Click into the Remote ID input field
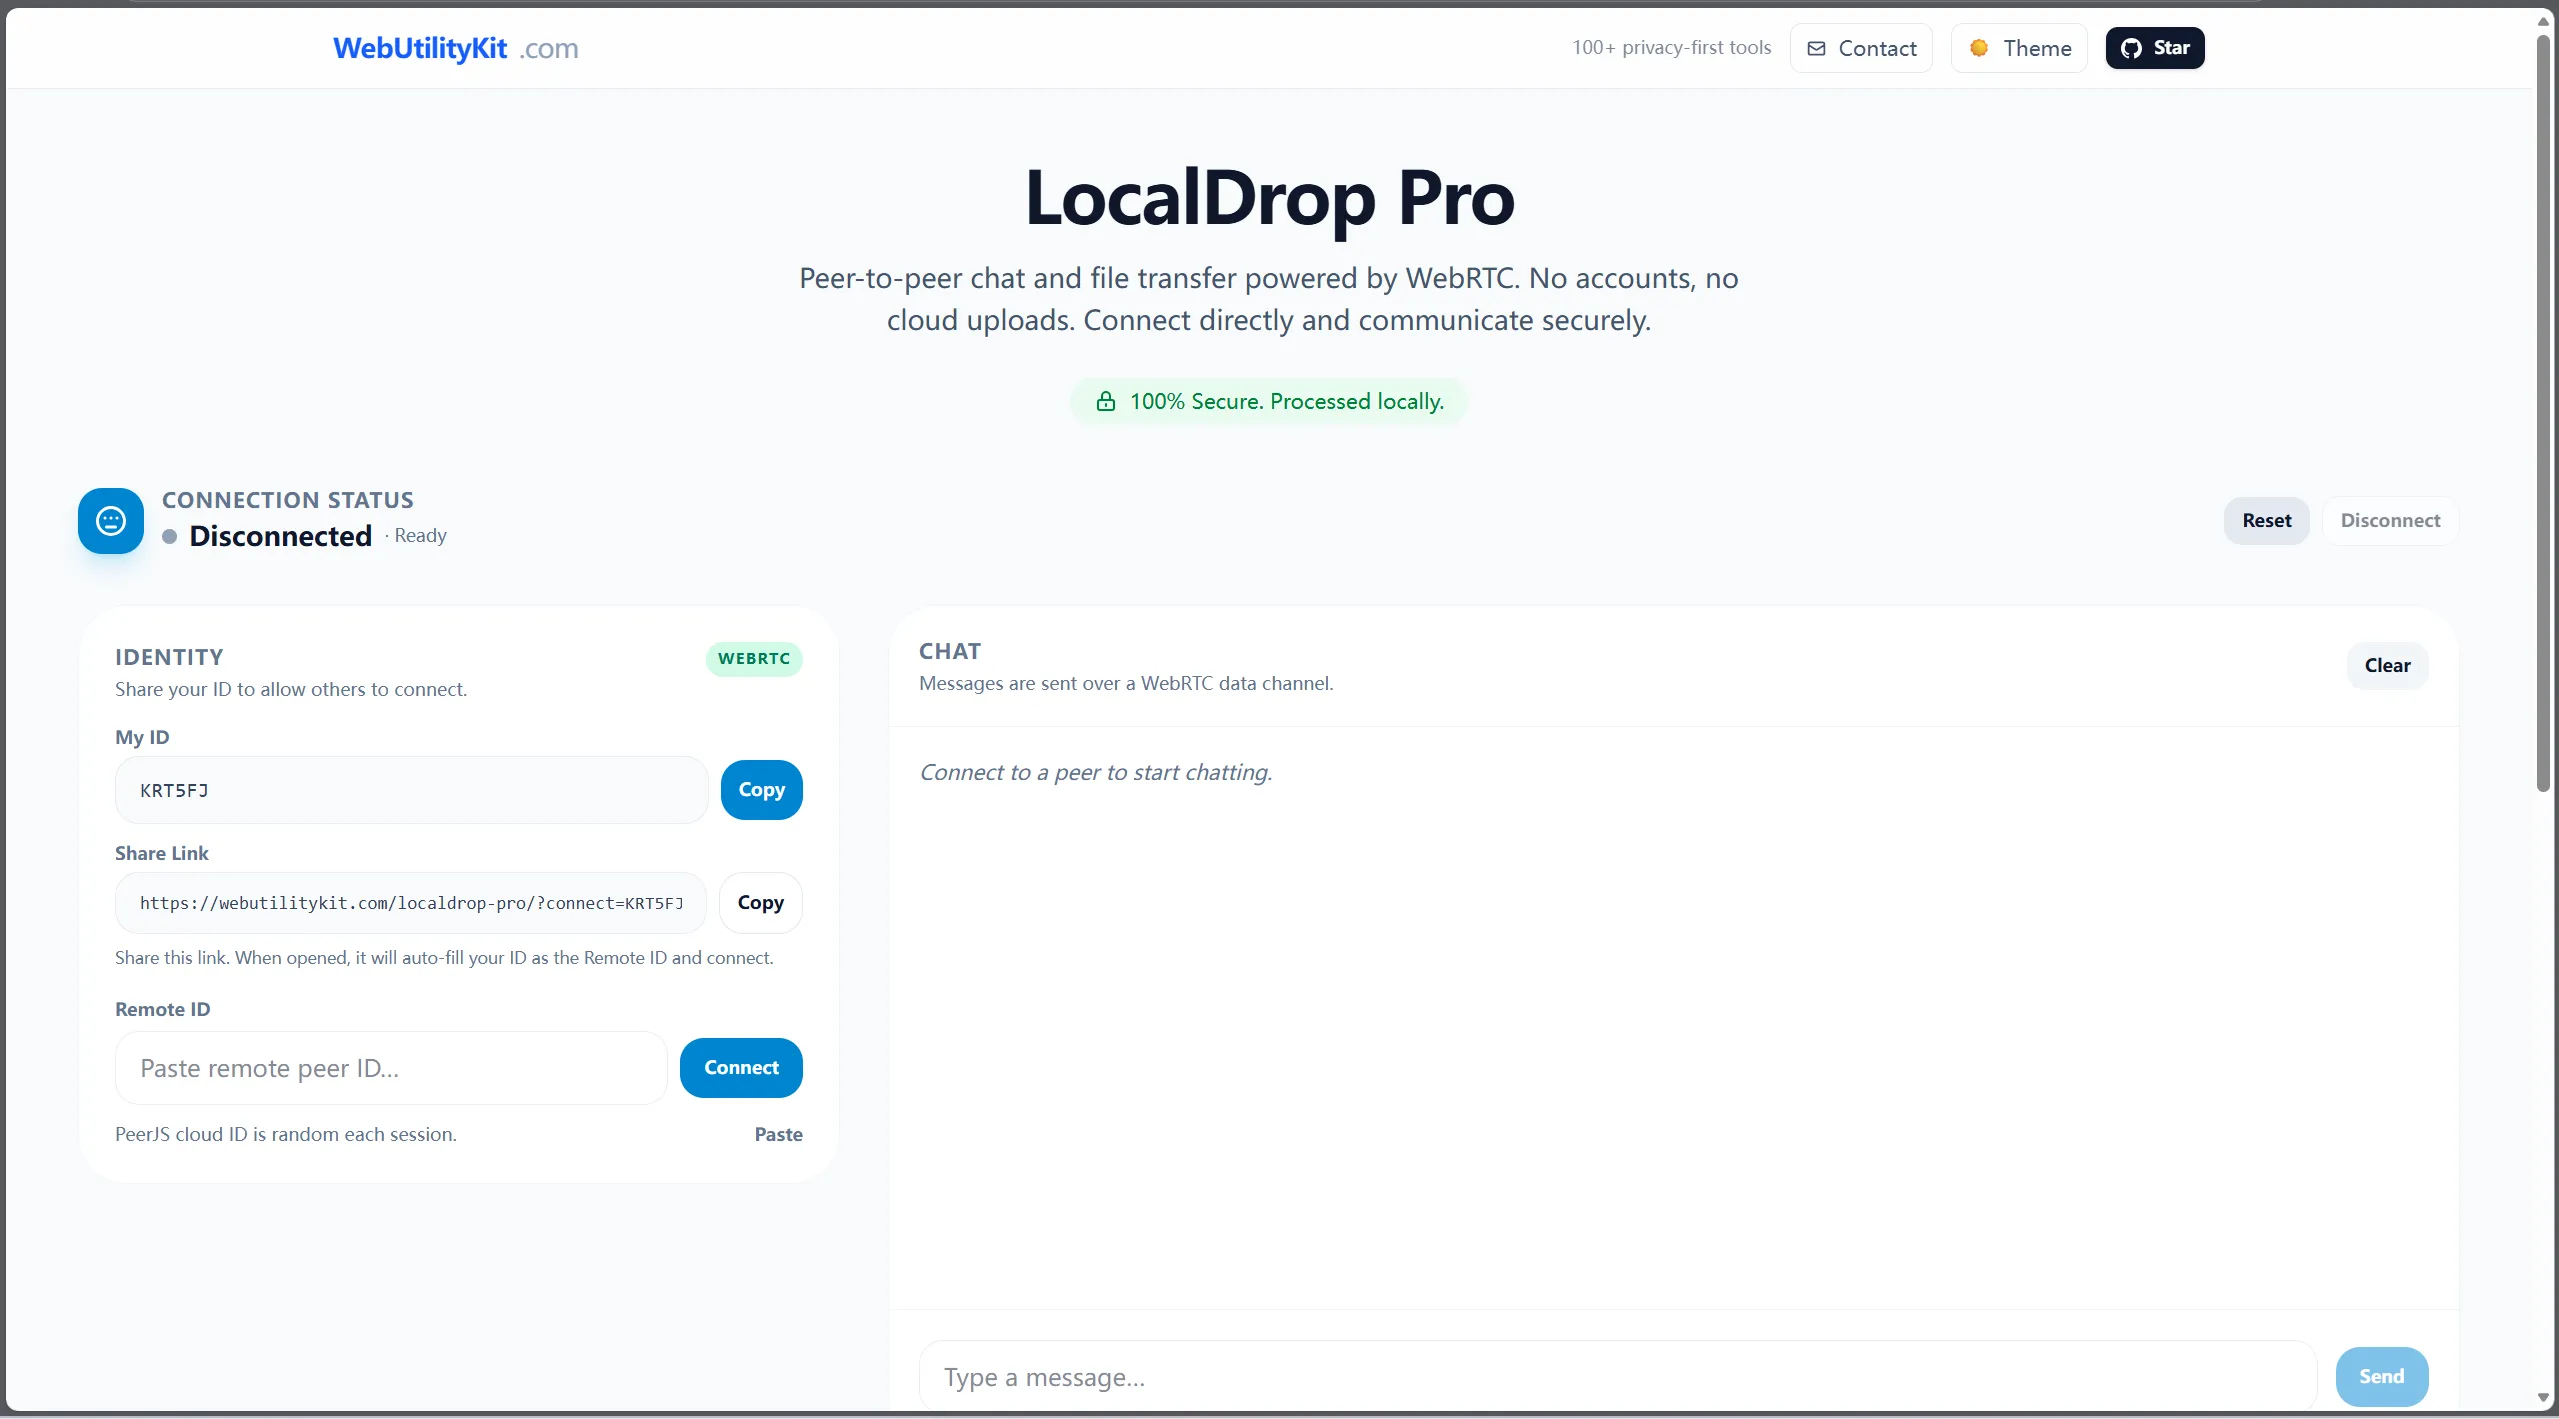The width and height of the screenshot is (2559, 1419). (390, 1068)
